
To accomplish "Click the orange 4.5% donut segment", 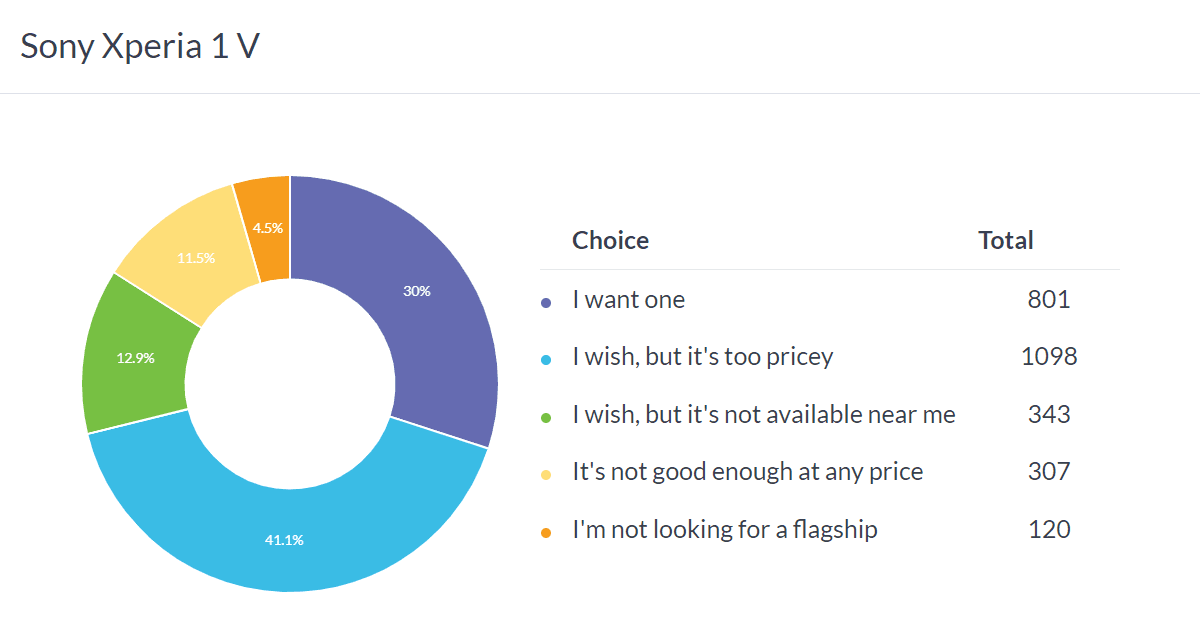I will click(265, 228).
